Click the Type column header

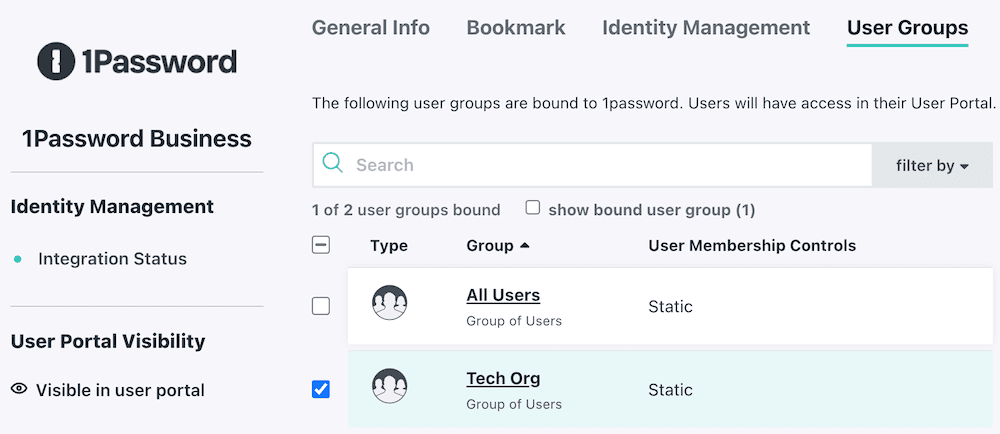tap(388, 246)
